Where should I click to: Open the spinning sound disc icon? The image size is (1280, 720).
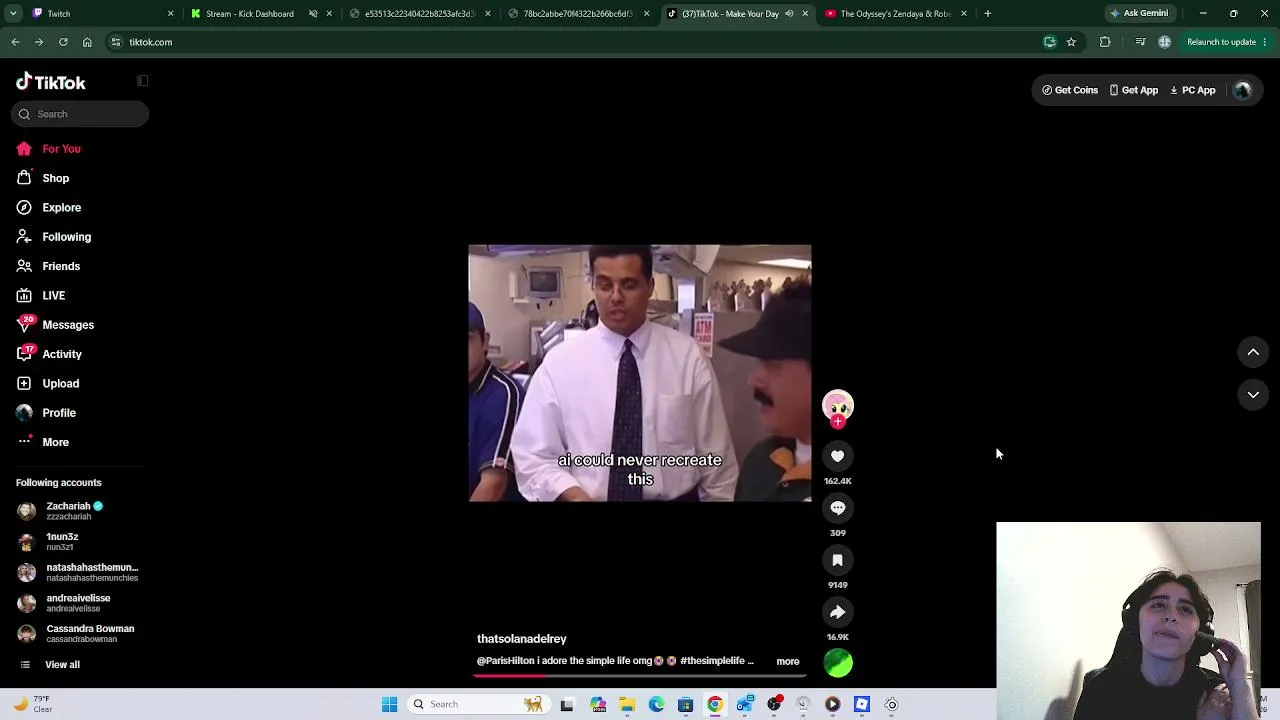click(838, 662)
